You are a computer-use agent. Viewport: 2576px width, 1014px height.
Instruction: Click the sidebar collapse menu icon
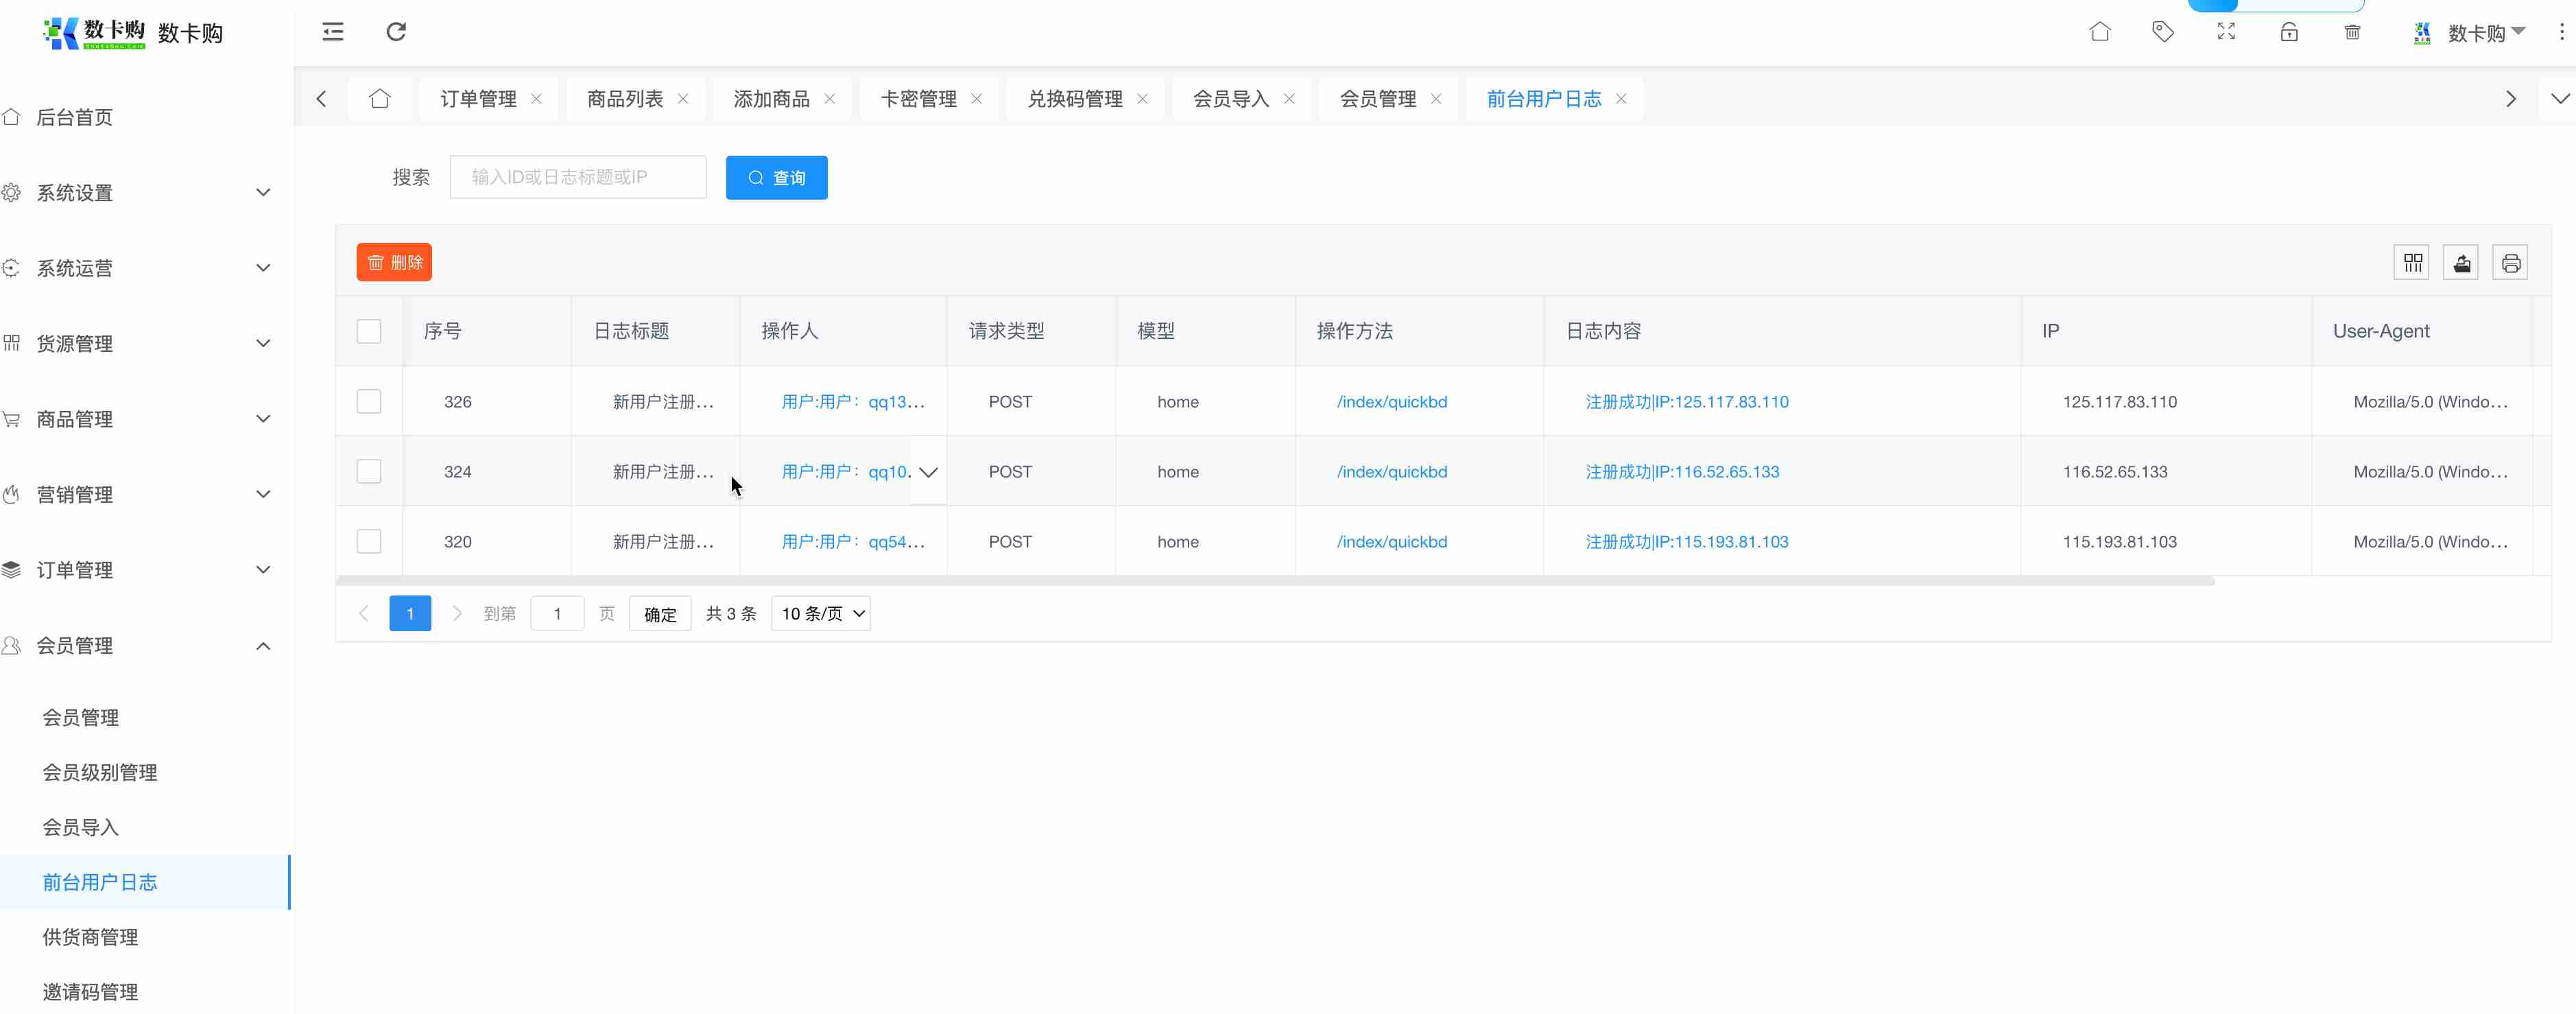tap(333, 32)
